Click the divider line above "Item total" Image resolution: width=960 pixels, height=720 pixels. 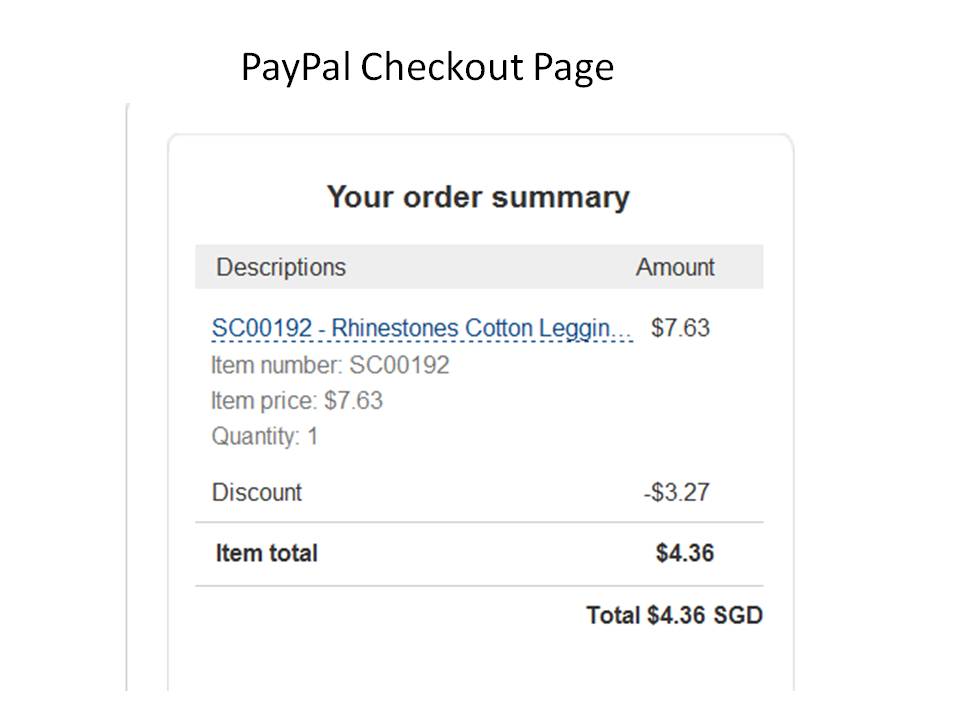[x=478, y=522]
